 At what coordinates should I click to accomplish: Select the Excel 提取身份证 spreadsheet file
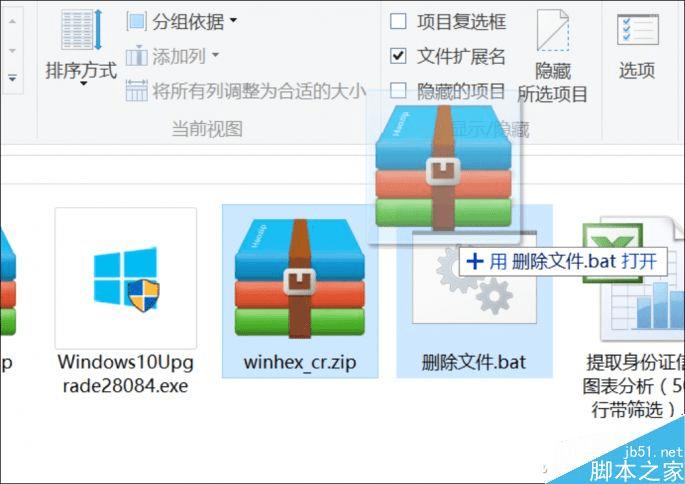pyautogui.click(x=633, y=280)
